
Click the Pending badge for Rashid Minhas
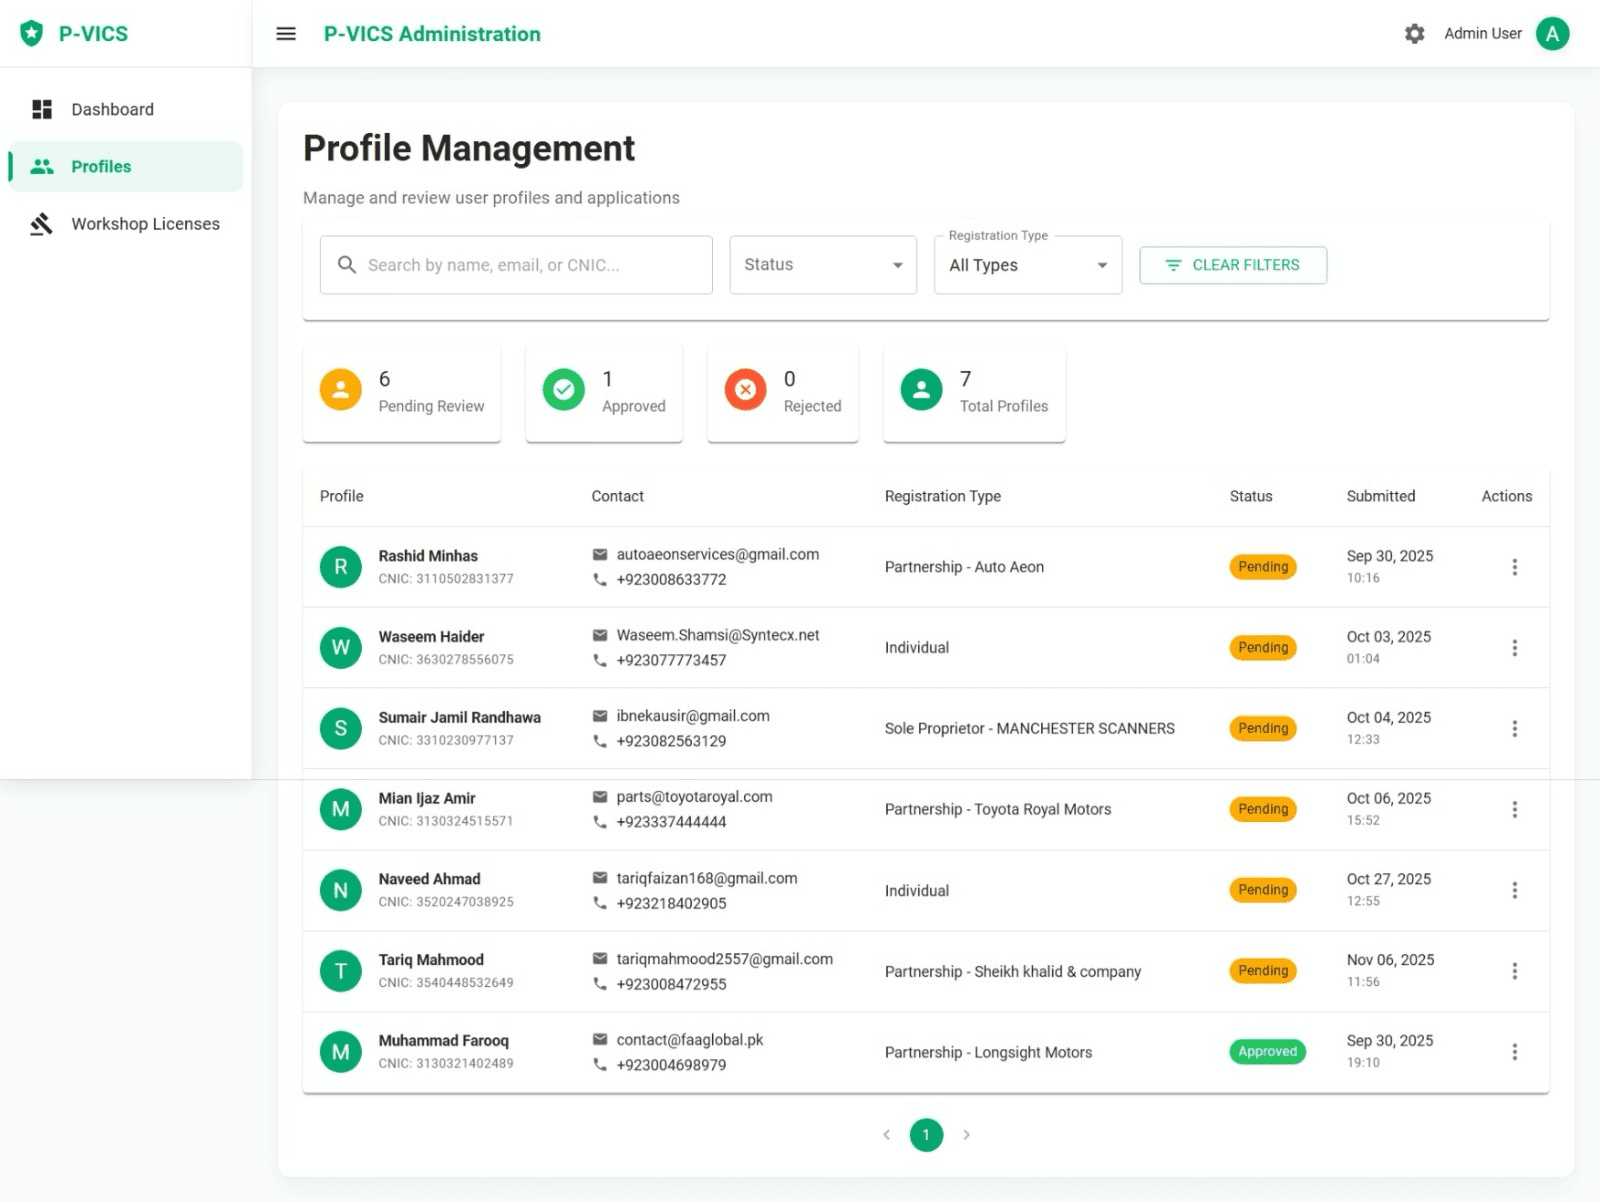(x=1263, y=567)
